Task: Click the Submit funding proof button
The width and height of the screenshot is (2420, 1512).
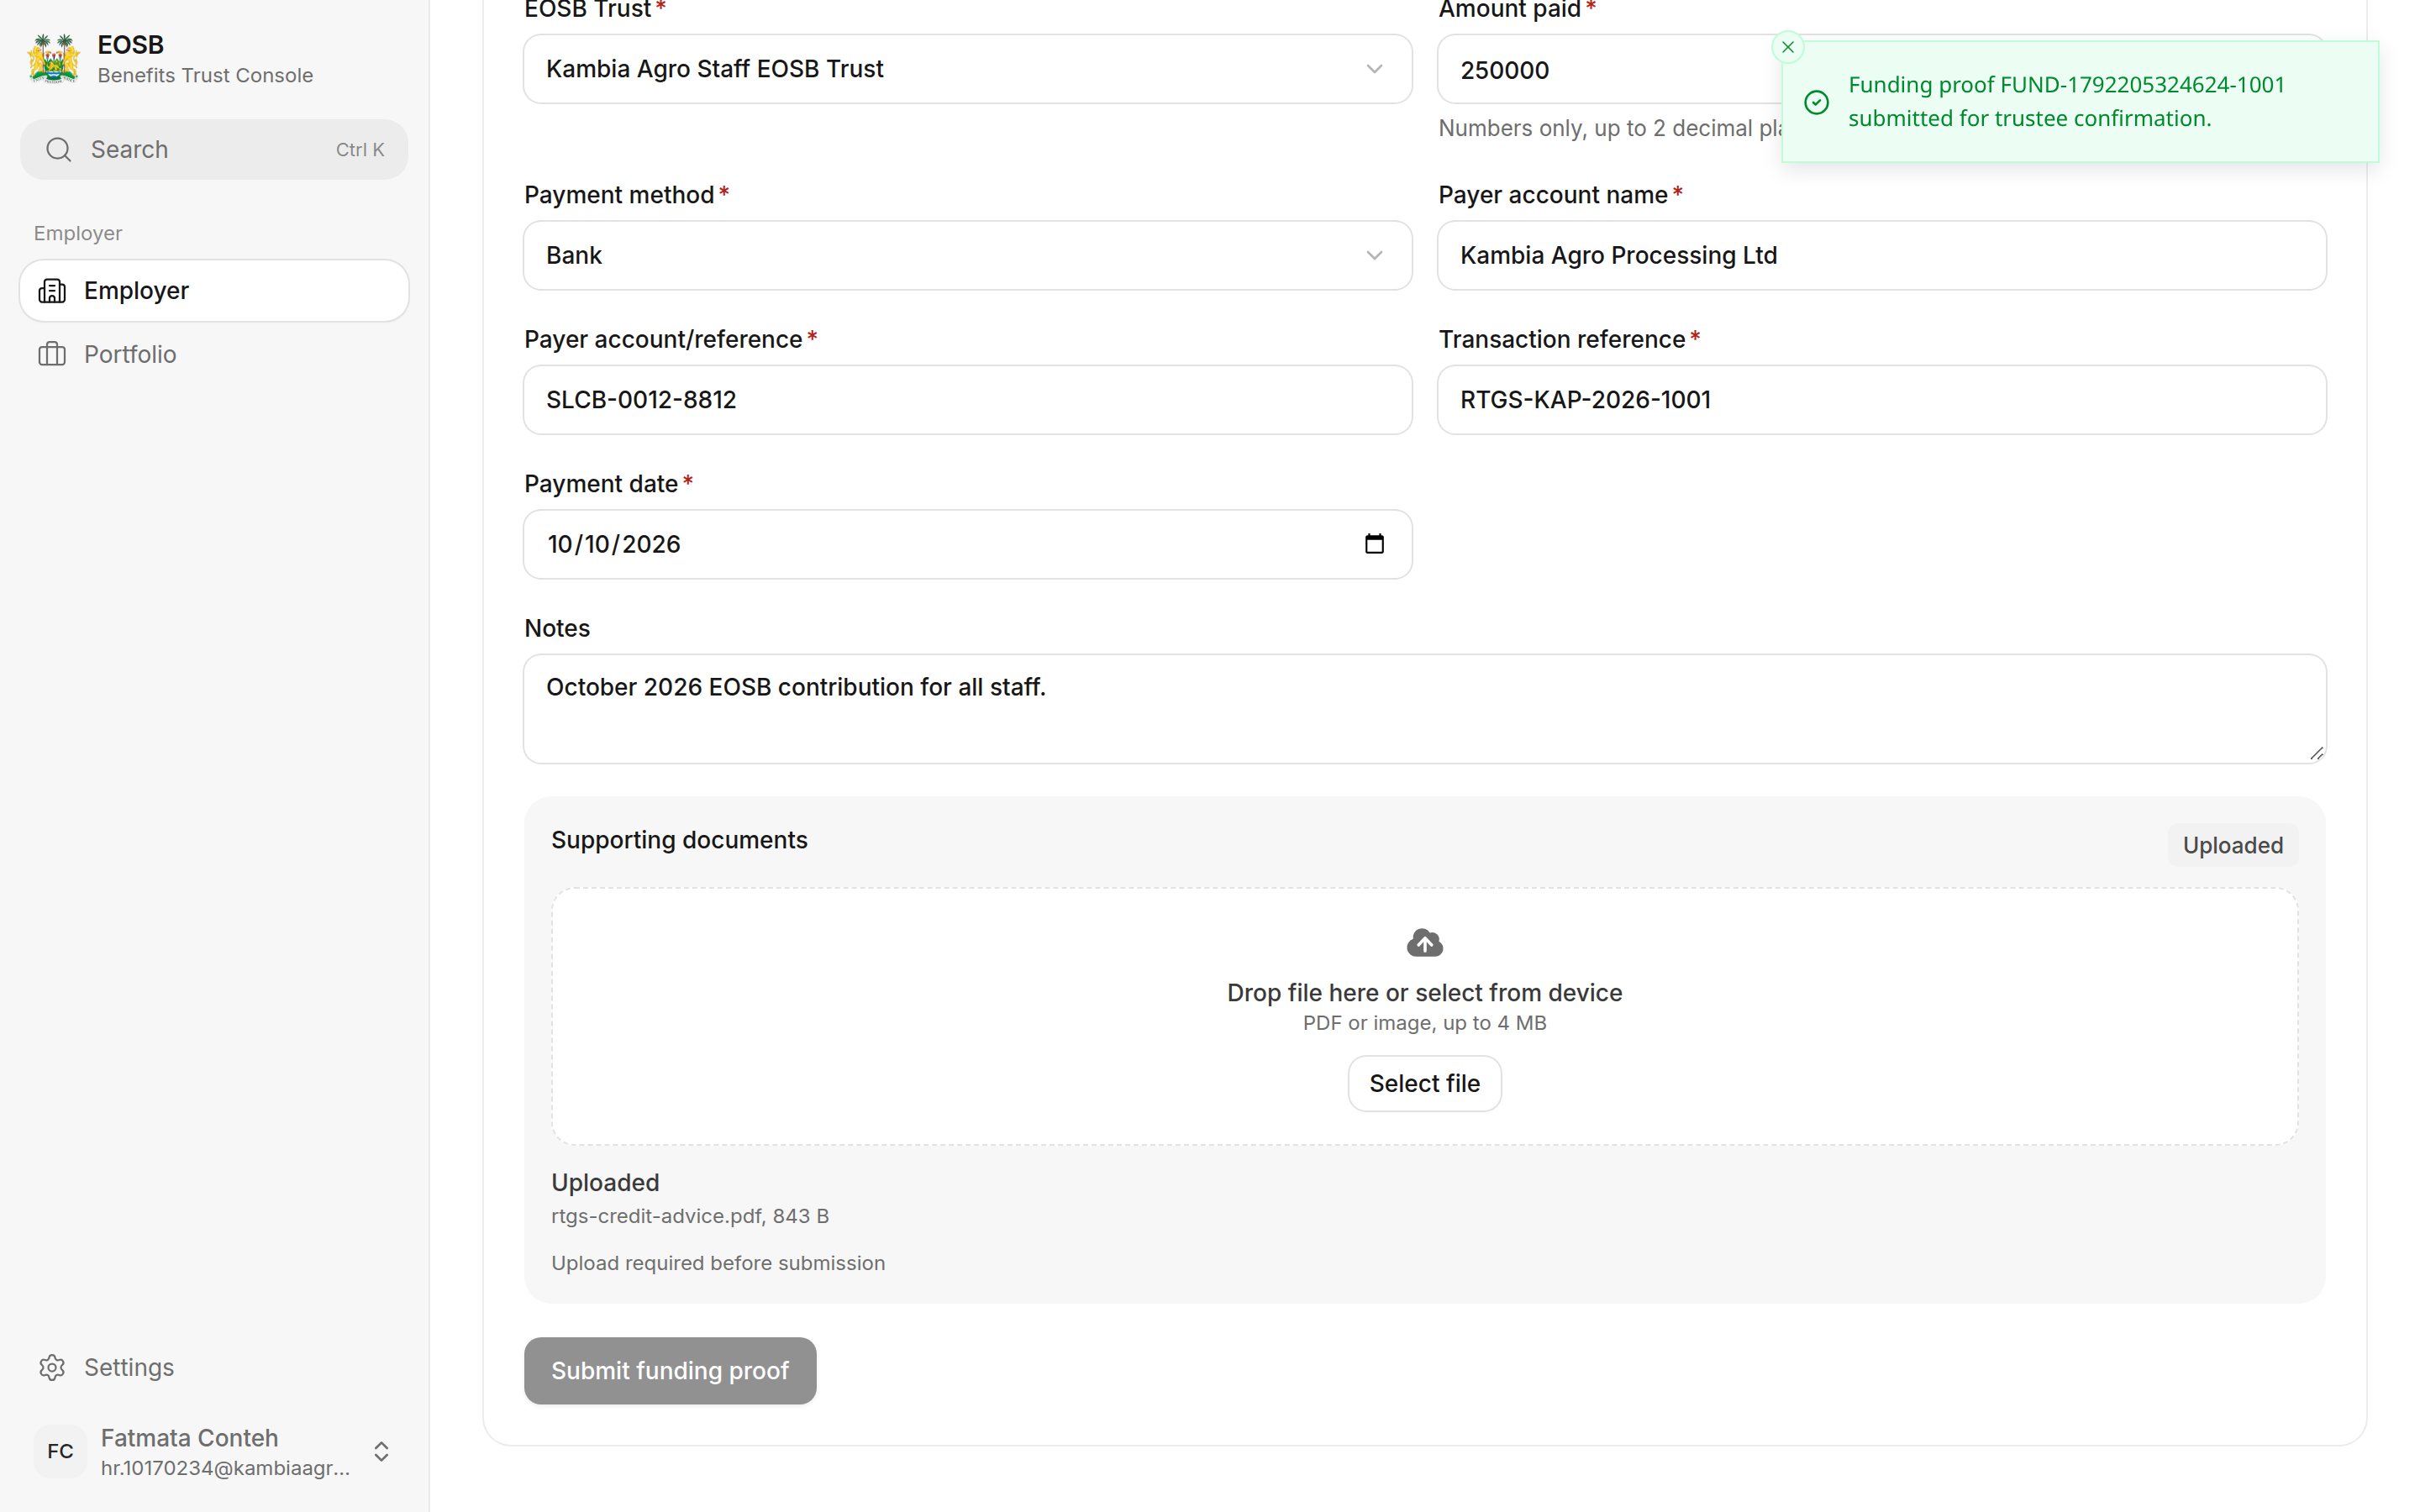Action: click(x=670, y=1370)
